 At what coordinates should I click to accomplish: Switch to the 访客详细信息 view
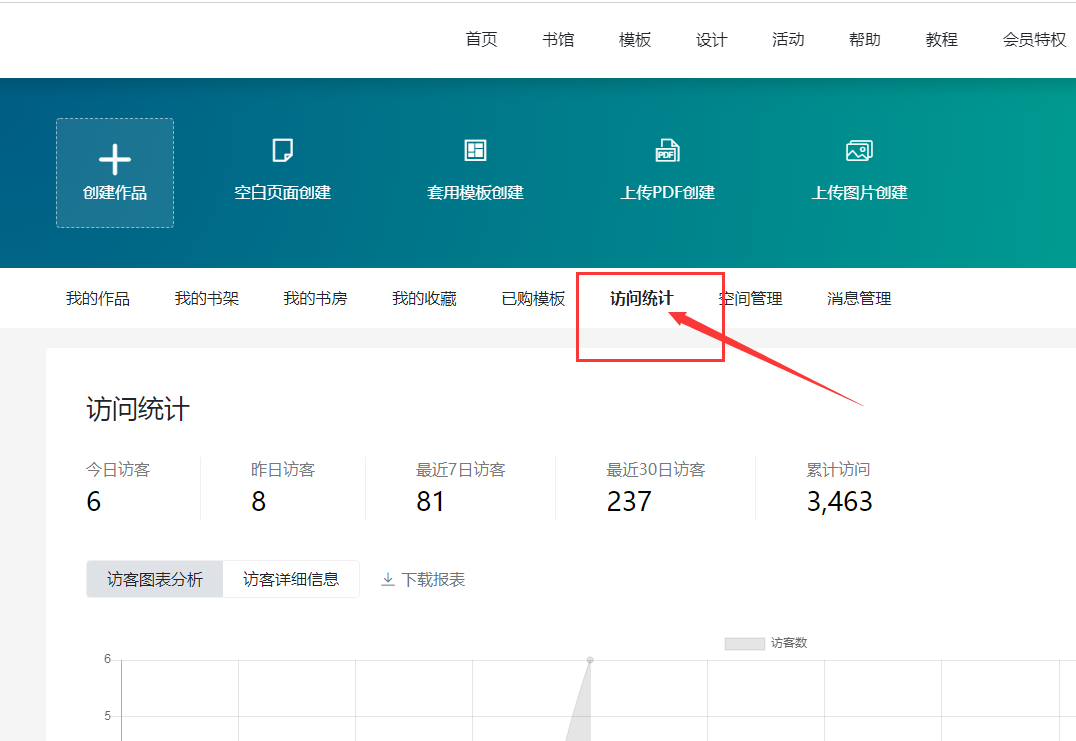click(291, 579)
